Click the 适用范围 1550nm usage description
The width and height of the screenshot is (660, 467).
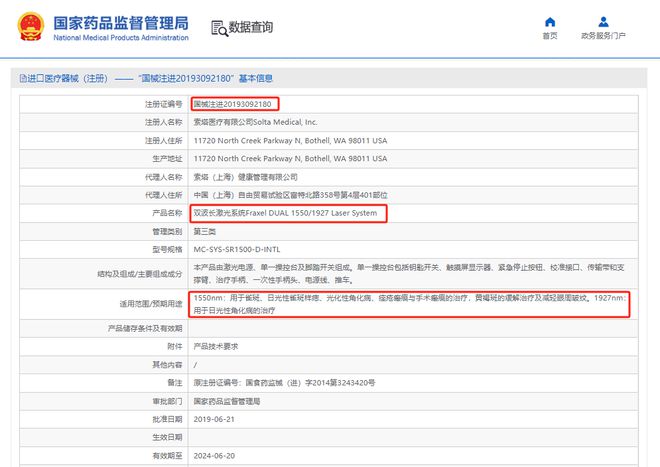pyautogui.click(x=410, y=304)
